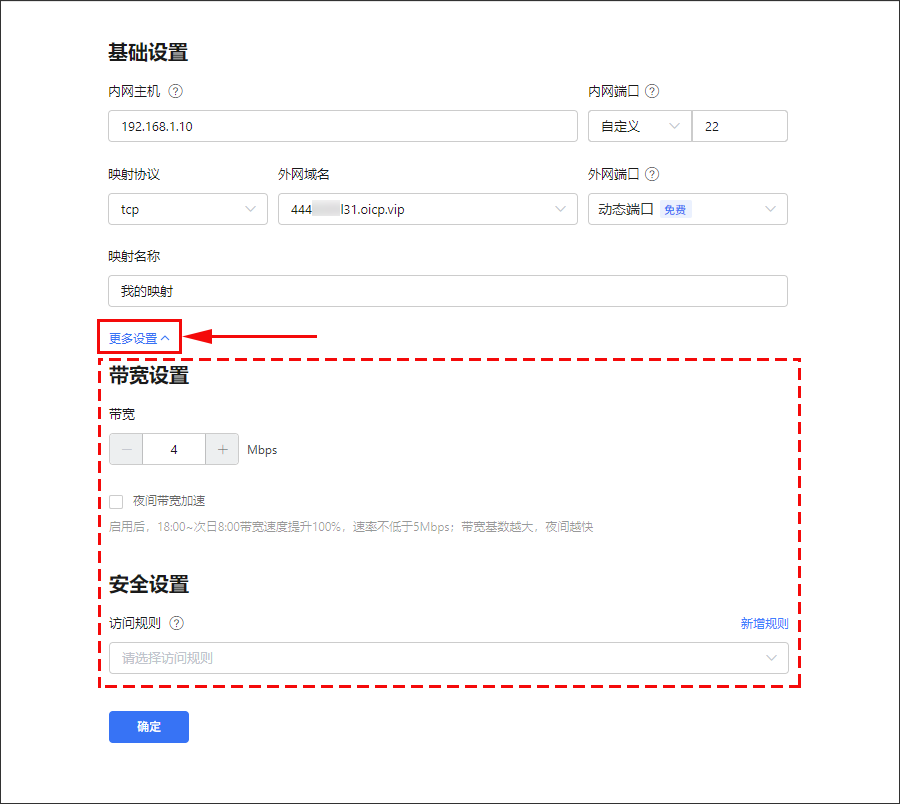Open the 外网域名 dropdown
The width and height of the screenshot is (900, 804).
[x=427, y=209]
